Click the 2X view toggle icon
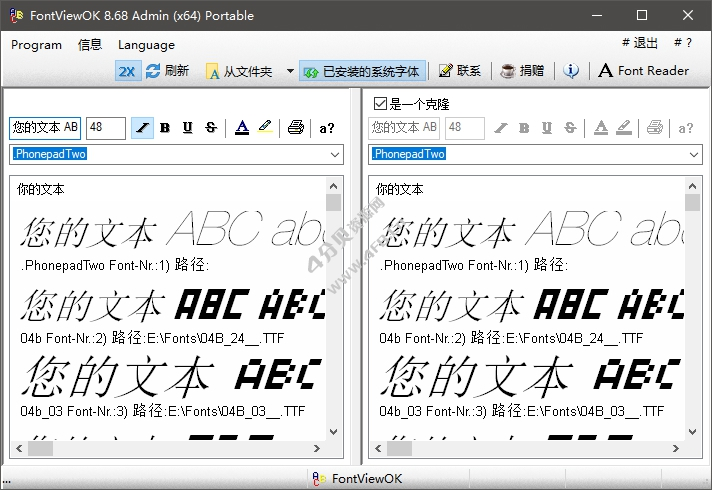The width and height of the screenshot is (712, 490). coord(127,71)
